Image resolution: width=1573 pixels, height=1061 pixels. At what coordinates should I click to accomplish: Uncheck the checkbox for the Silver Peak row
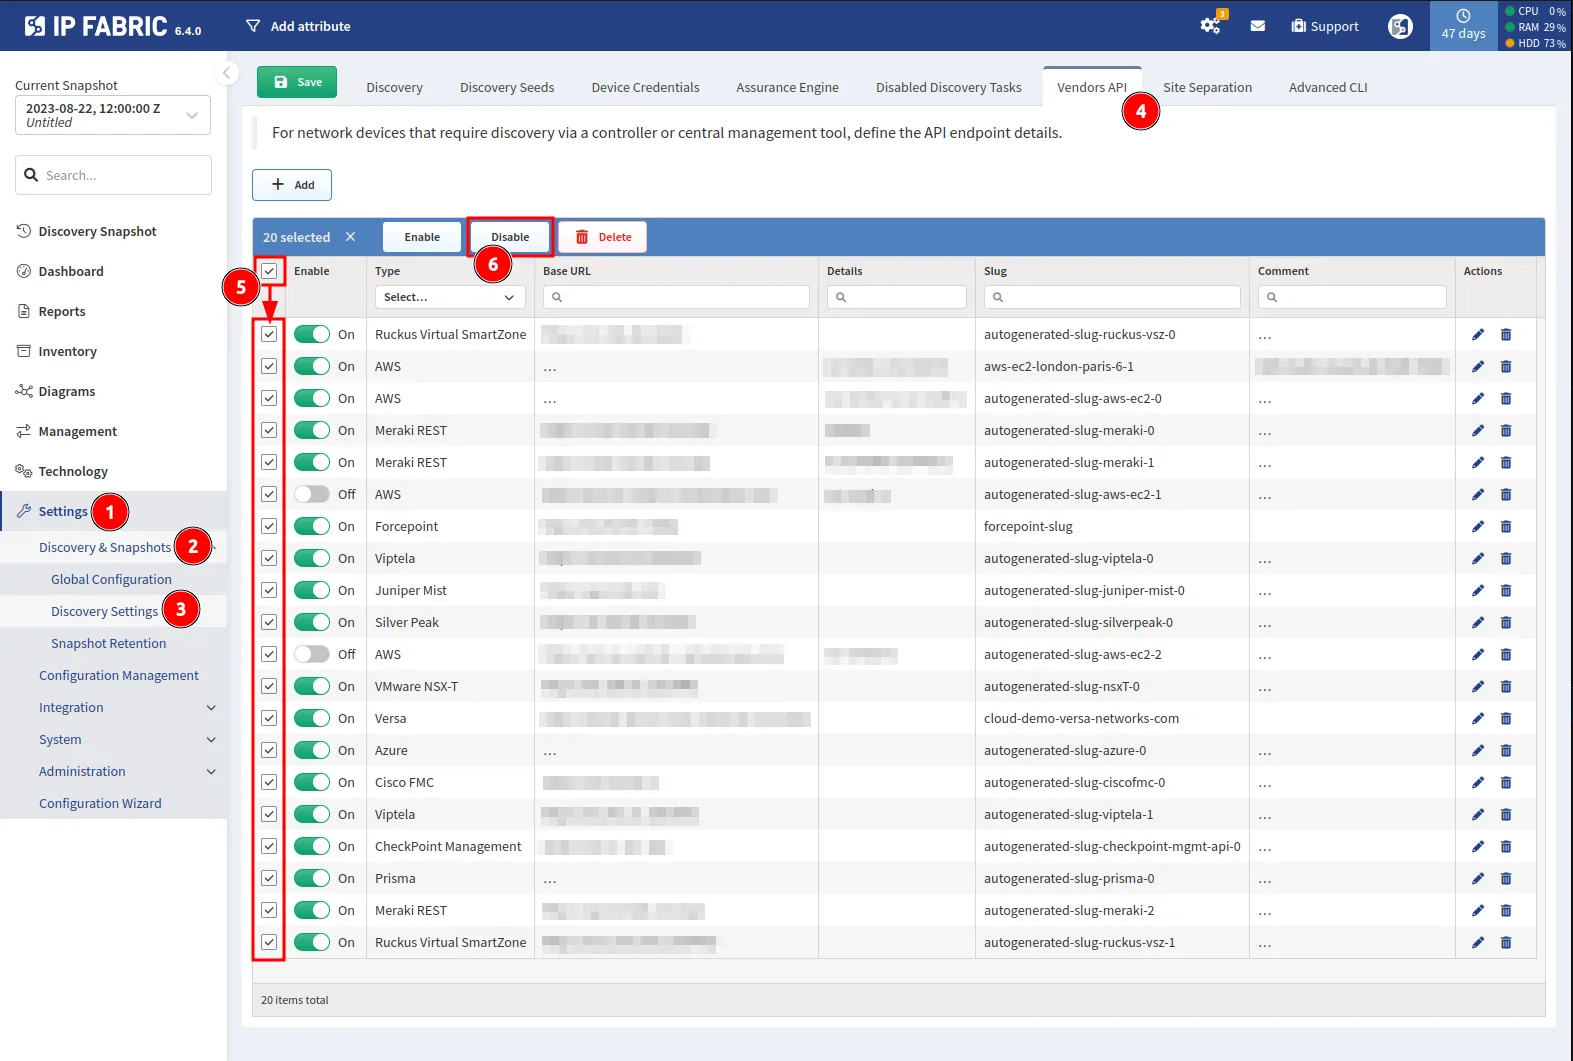[269, 622]
